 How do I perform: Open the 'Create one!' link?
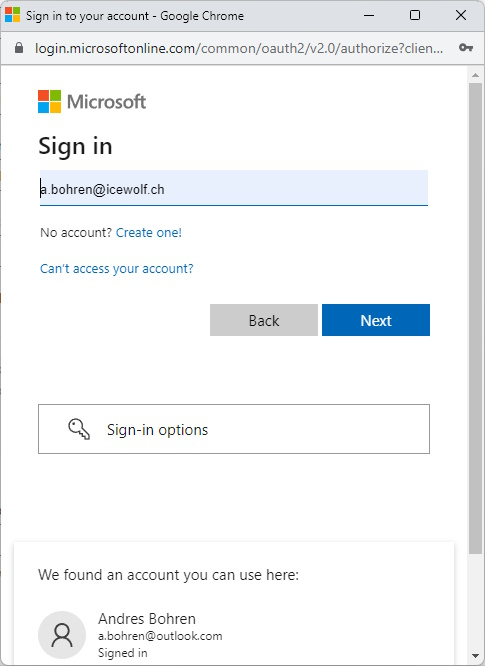(149, 233)
